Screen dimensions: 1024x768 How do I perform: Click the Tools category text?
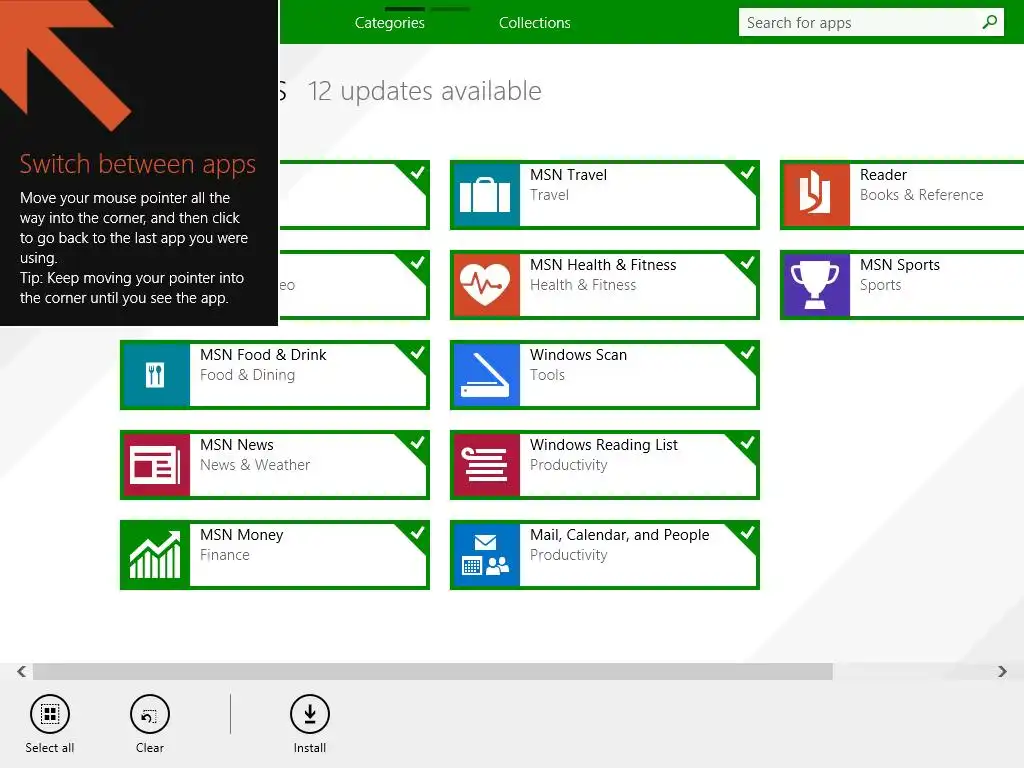547,375
